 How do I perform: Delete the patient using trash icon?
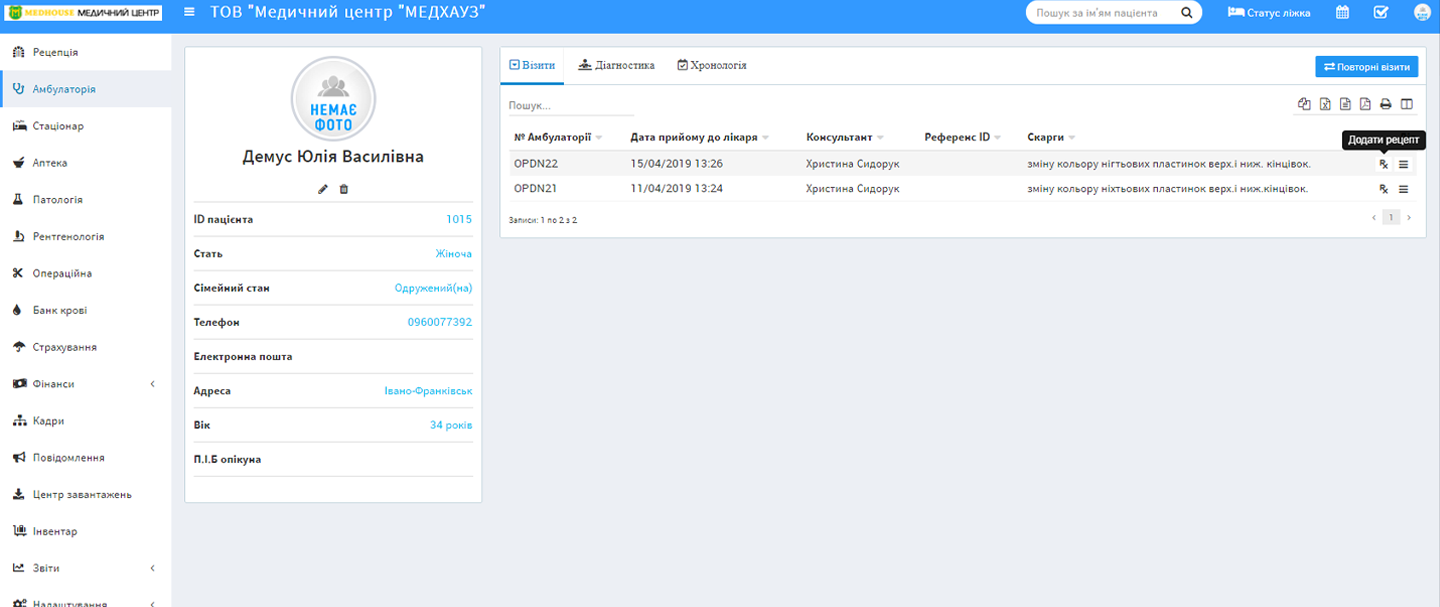(x=344, y=189)
